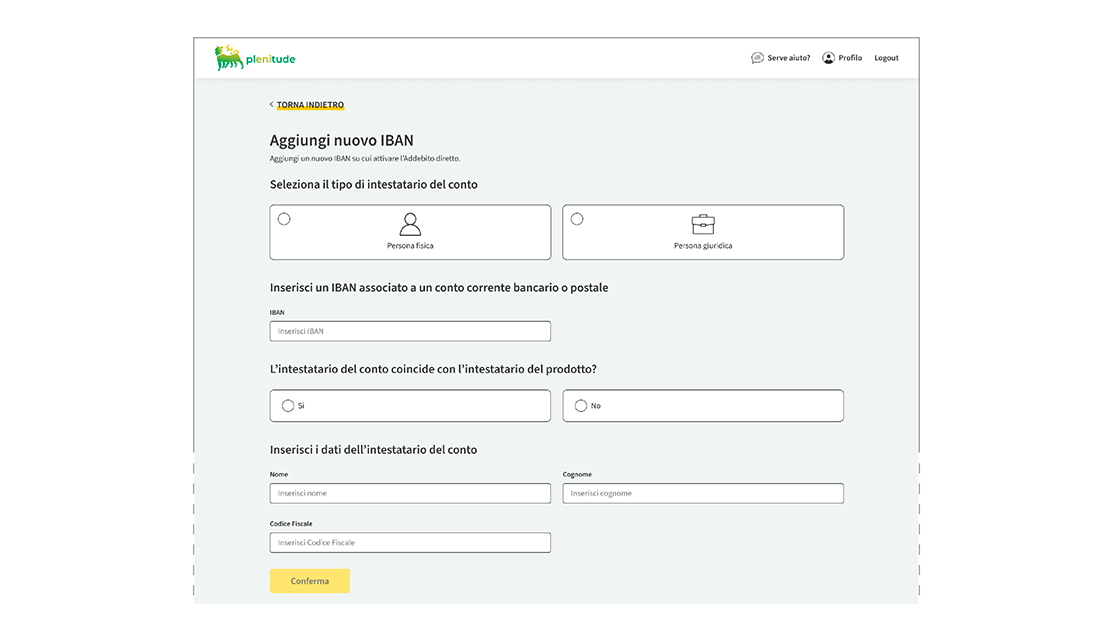Viewport: 1113px width, 640px height.
Task: Go back via 'TORNA INDIETRO' link
Action: point(310,105)
